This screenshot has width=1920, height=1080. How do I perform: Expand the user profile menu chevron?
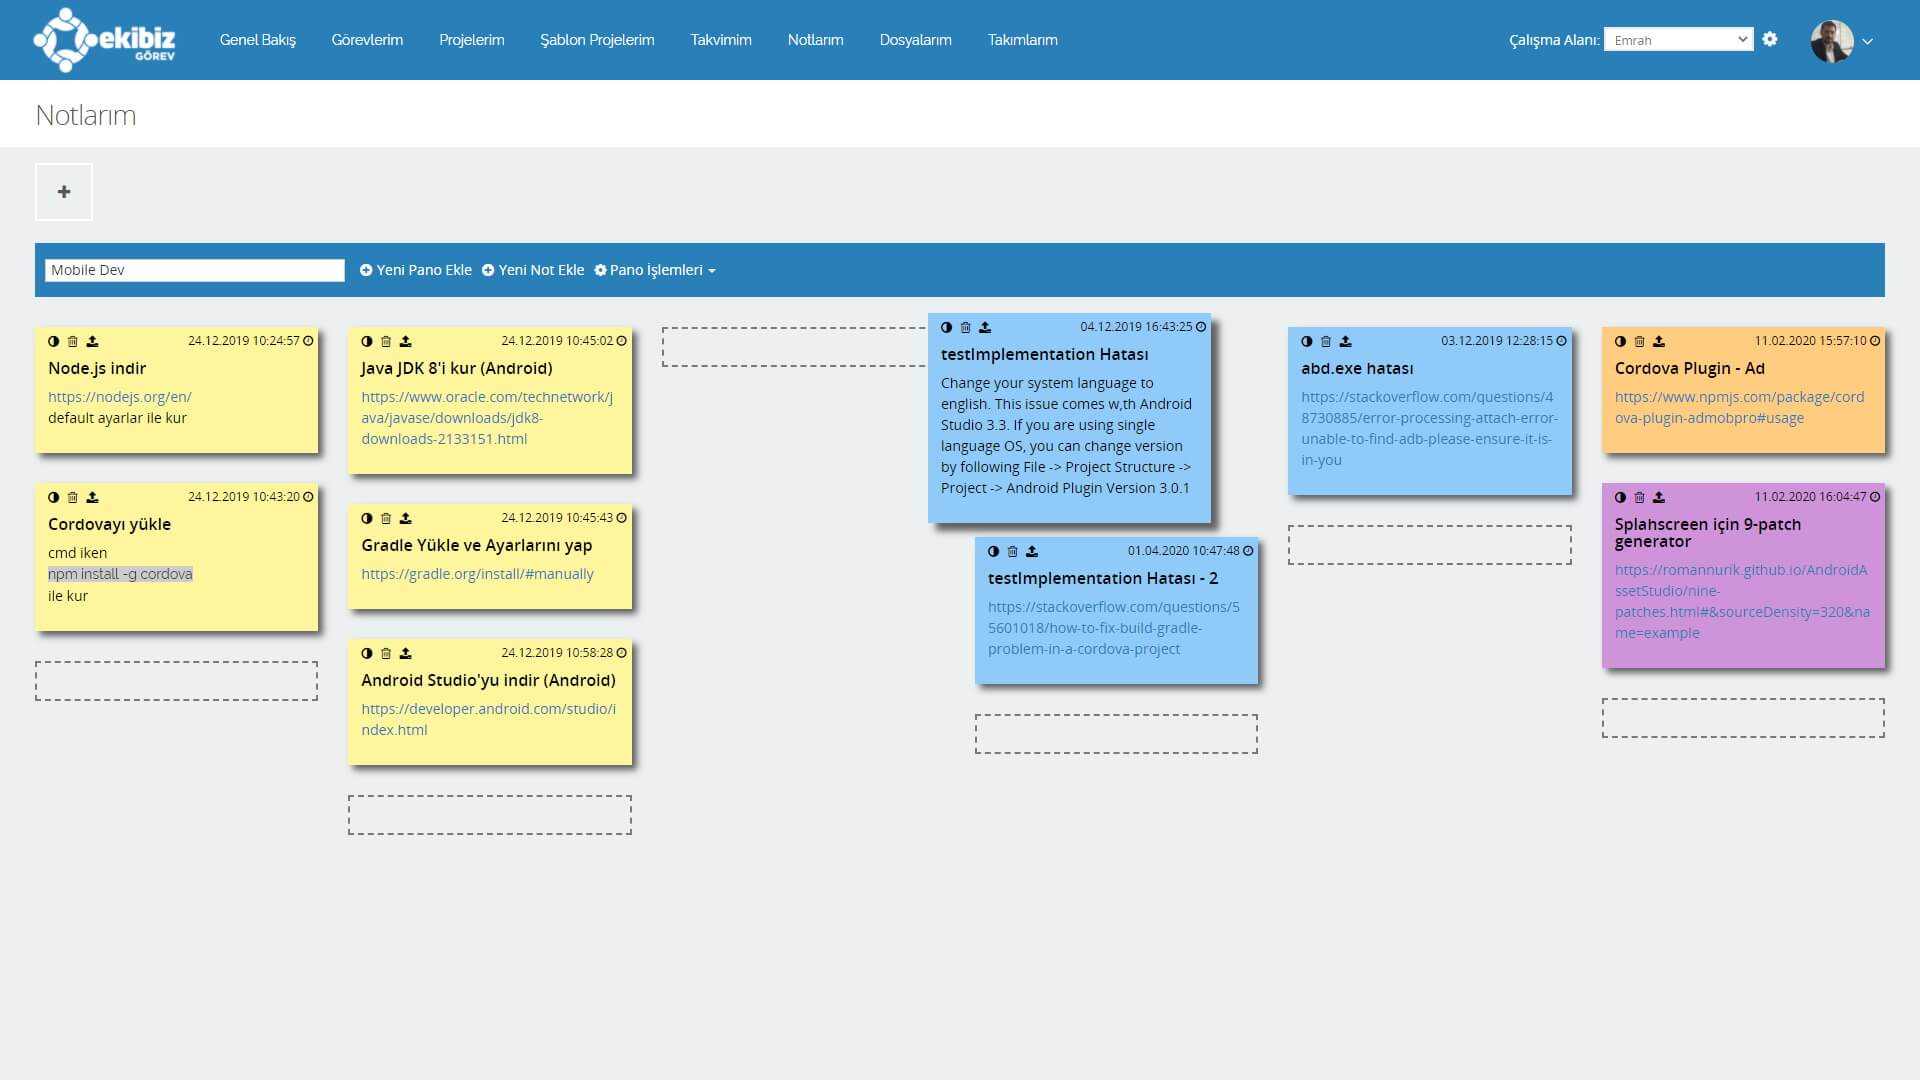pos(1867,42)
